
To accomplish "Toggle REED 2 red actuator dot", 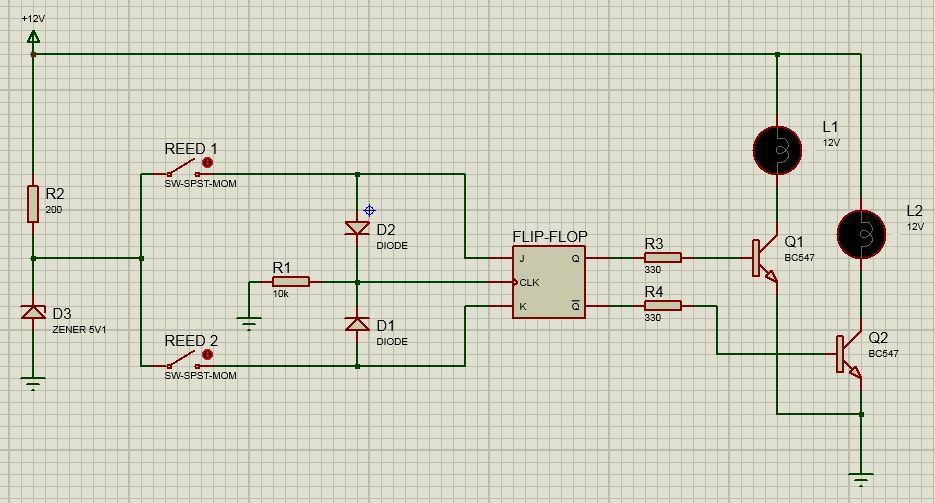I will pos(208,354).
